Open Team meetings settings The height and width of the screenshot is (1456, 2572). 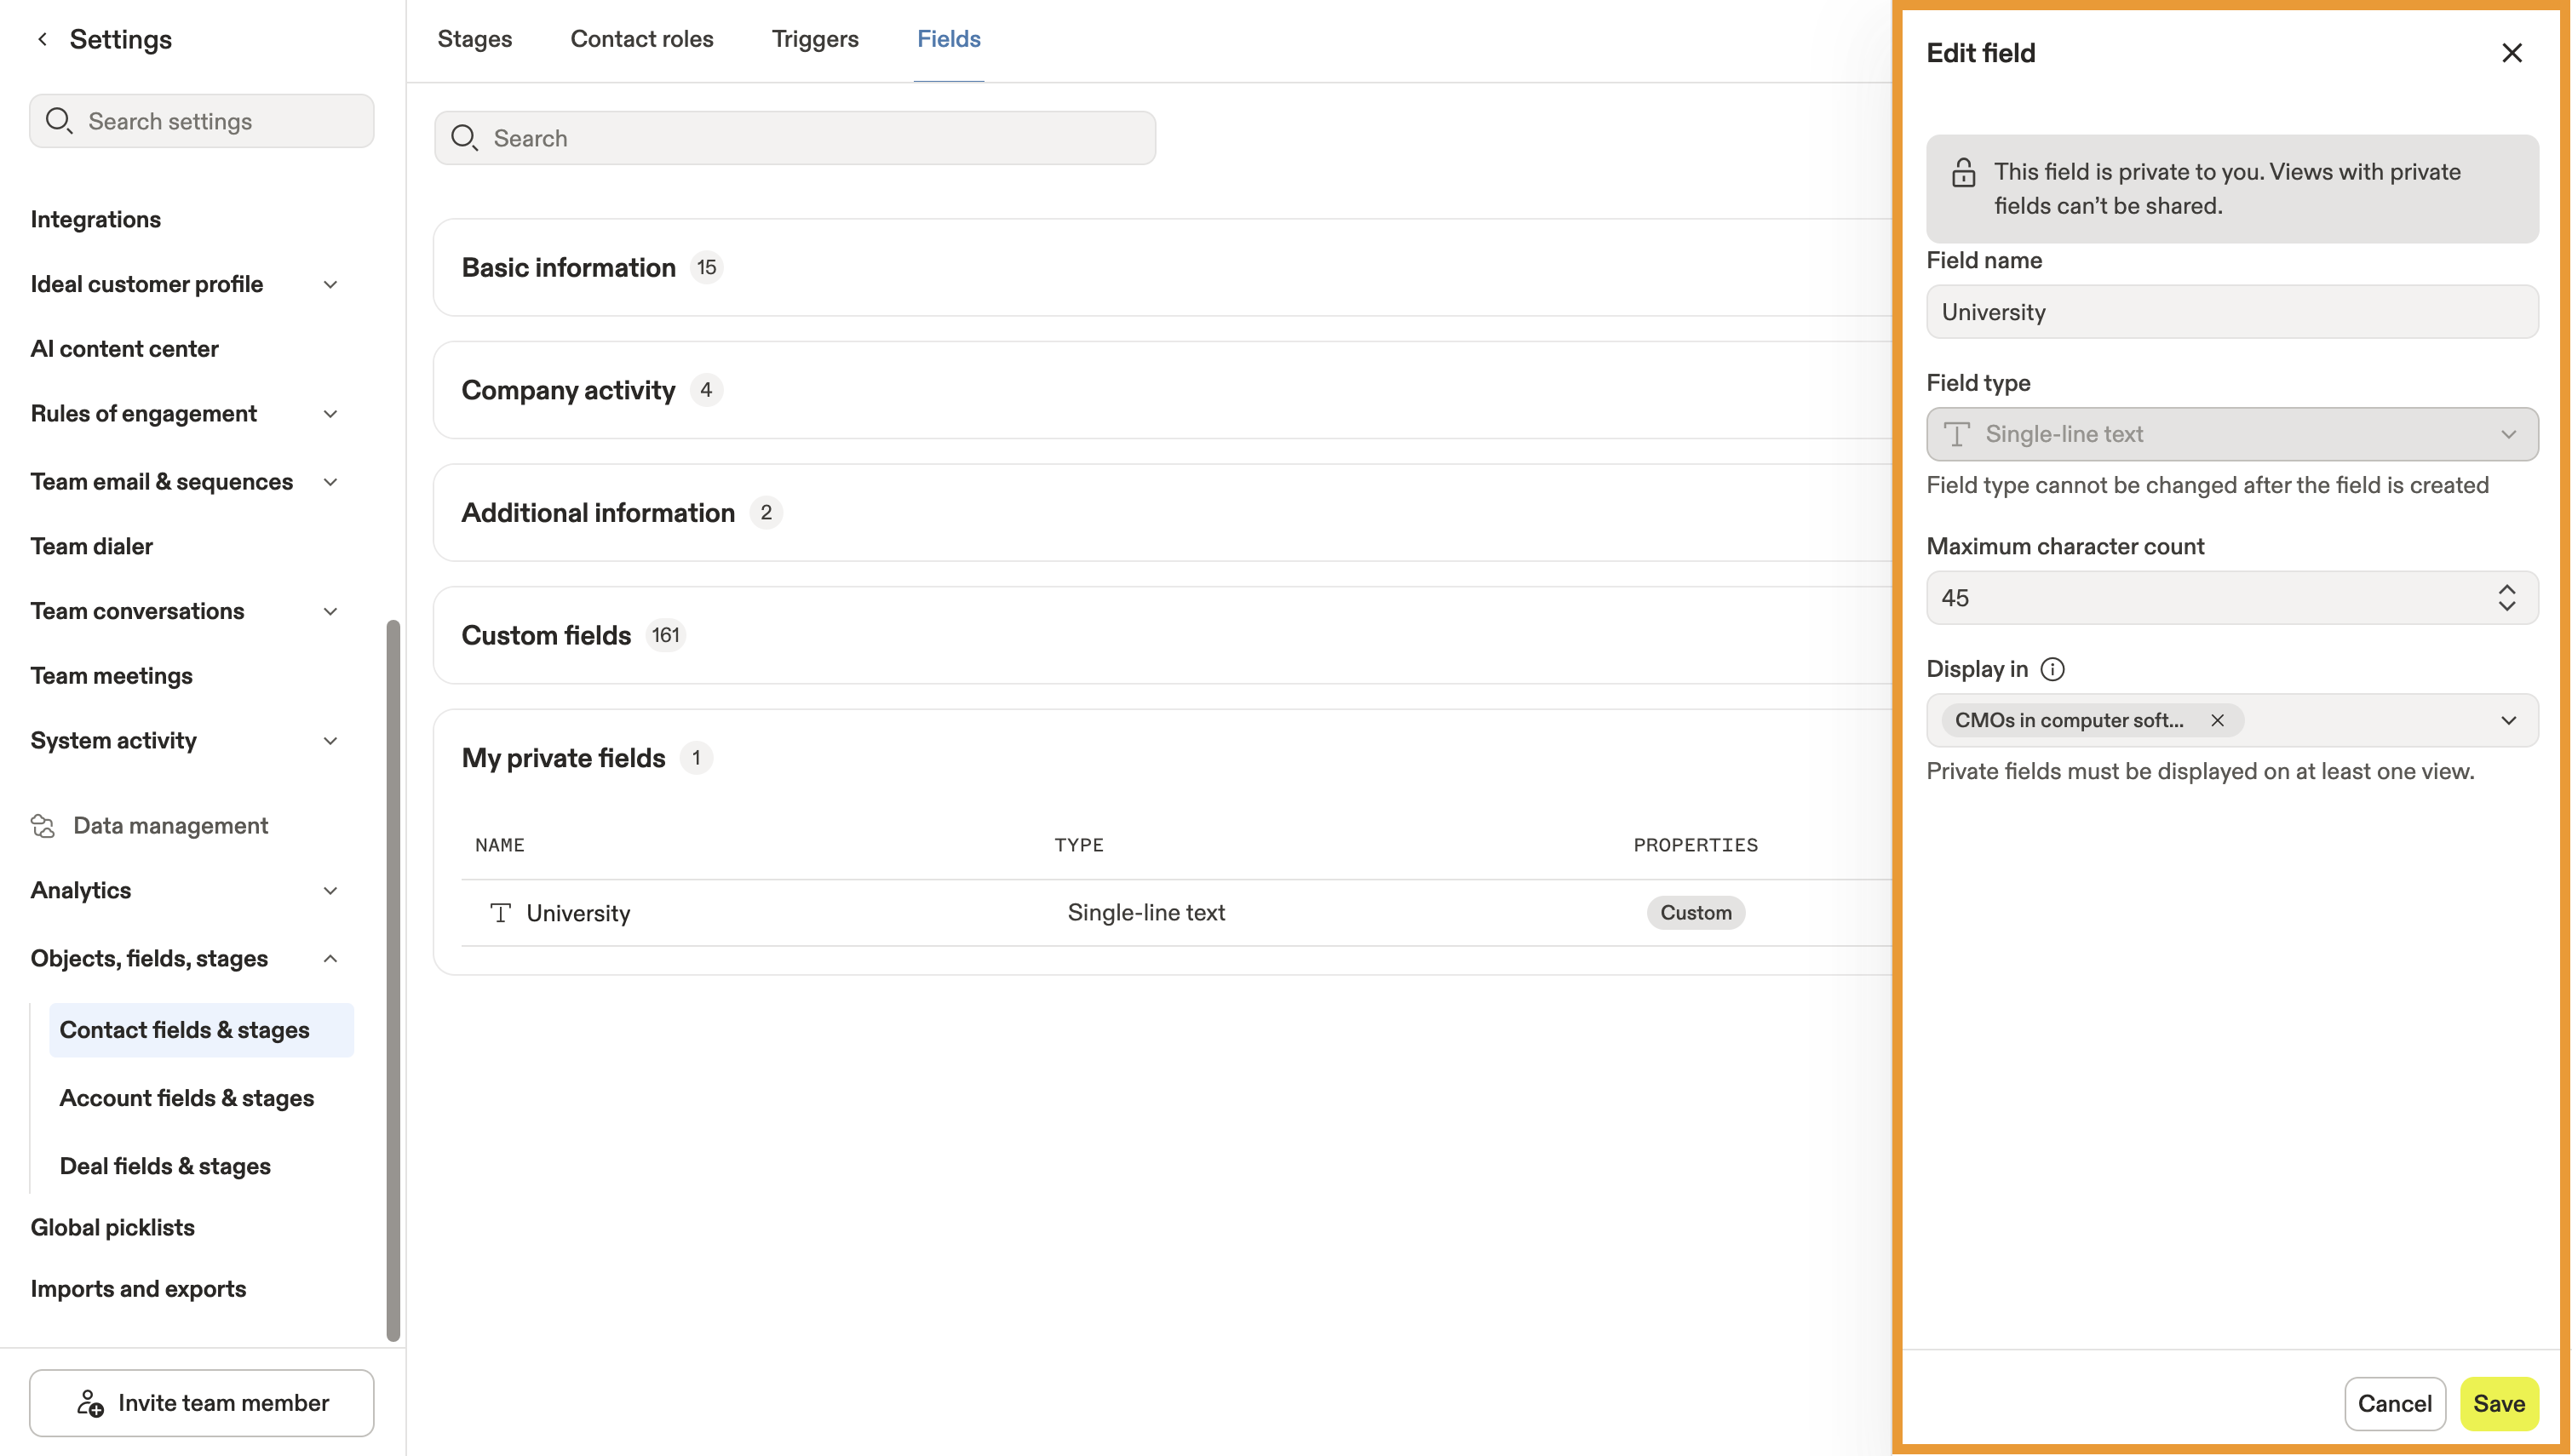[x=111, y=676]
